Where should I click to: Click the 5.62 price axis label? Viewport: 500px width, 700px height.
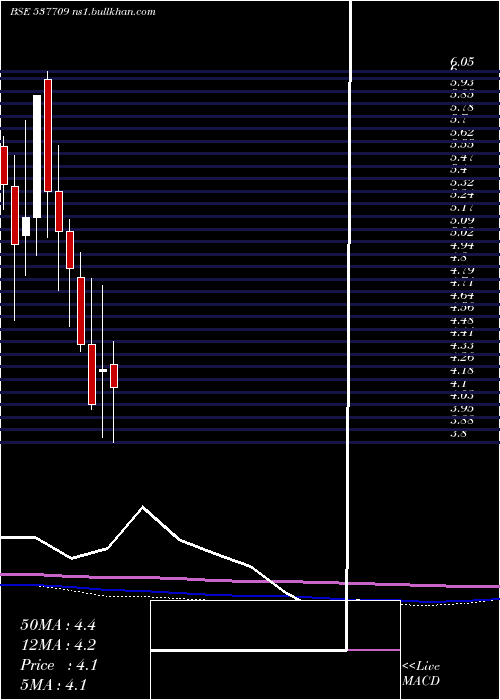[462, 133]
